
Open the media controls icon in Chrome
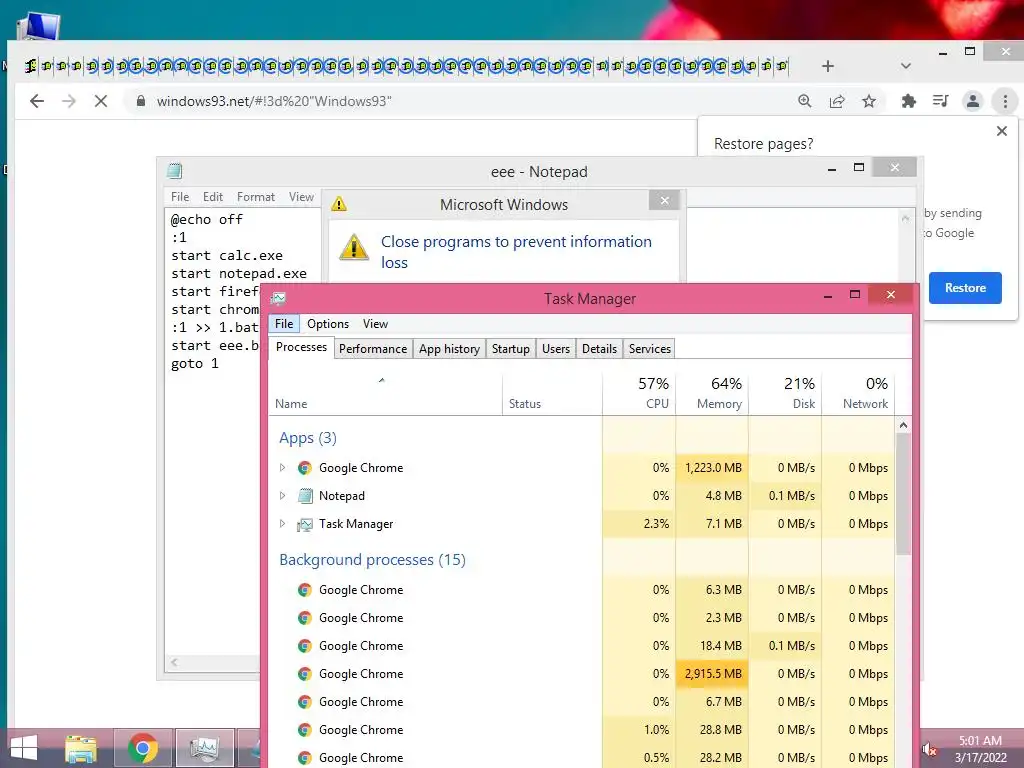pyautogui.click(x=940, y=101)
